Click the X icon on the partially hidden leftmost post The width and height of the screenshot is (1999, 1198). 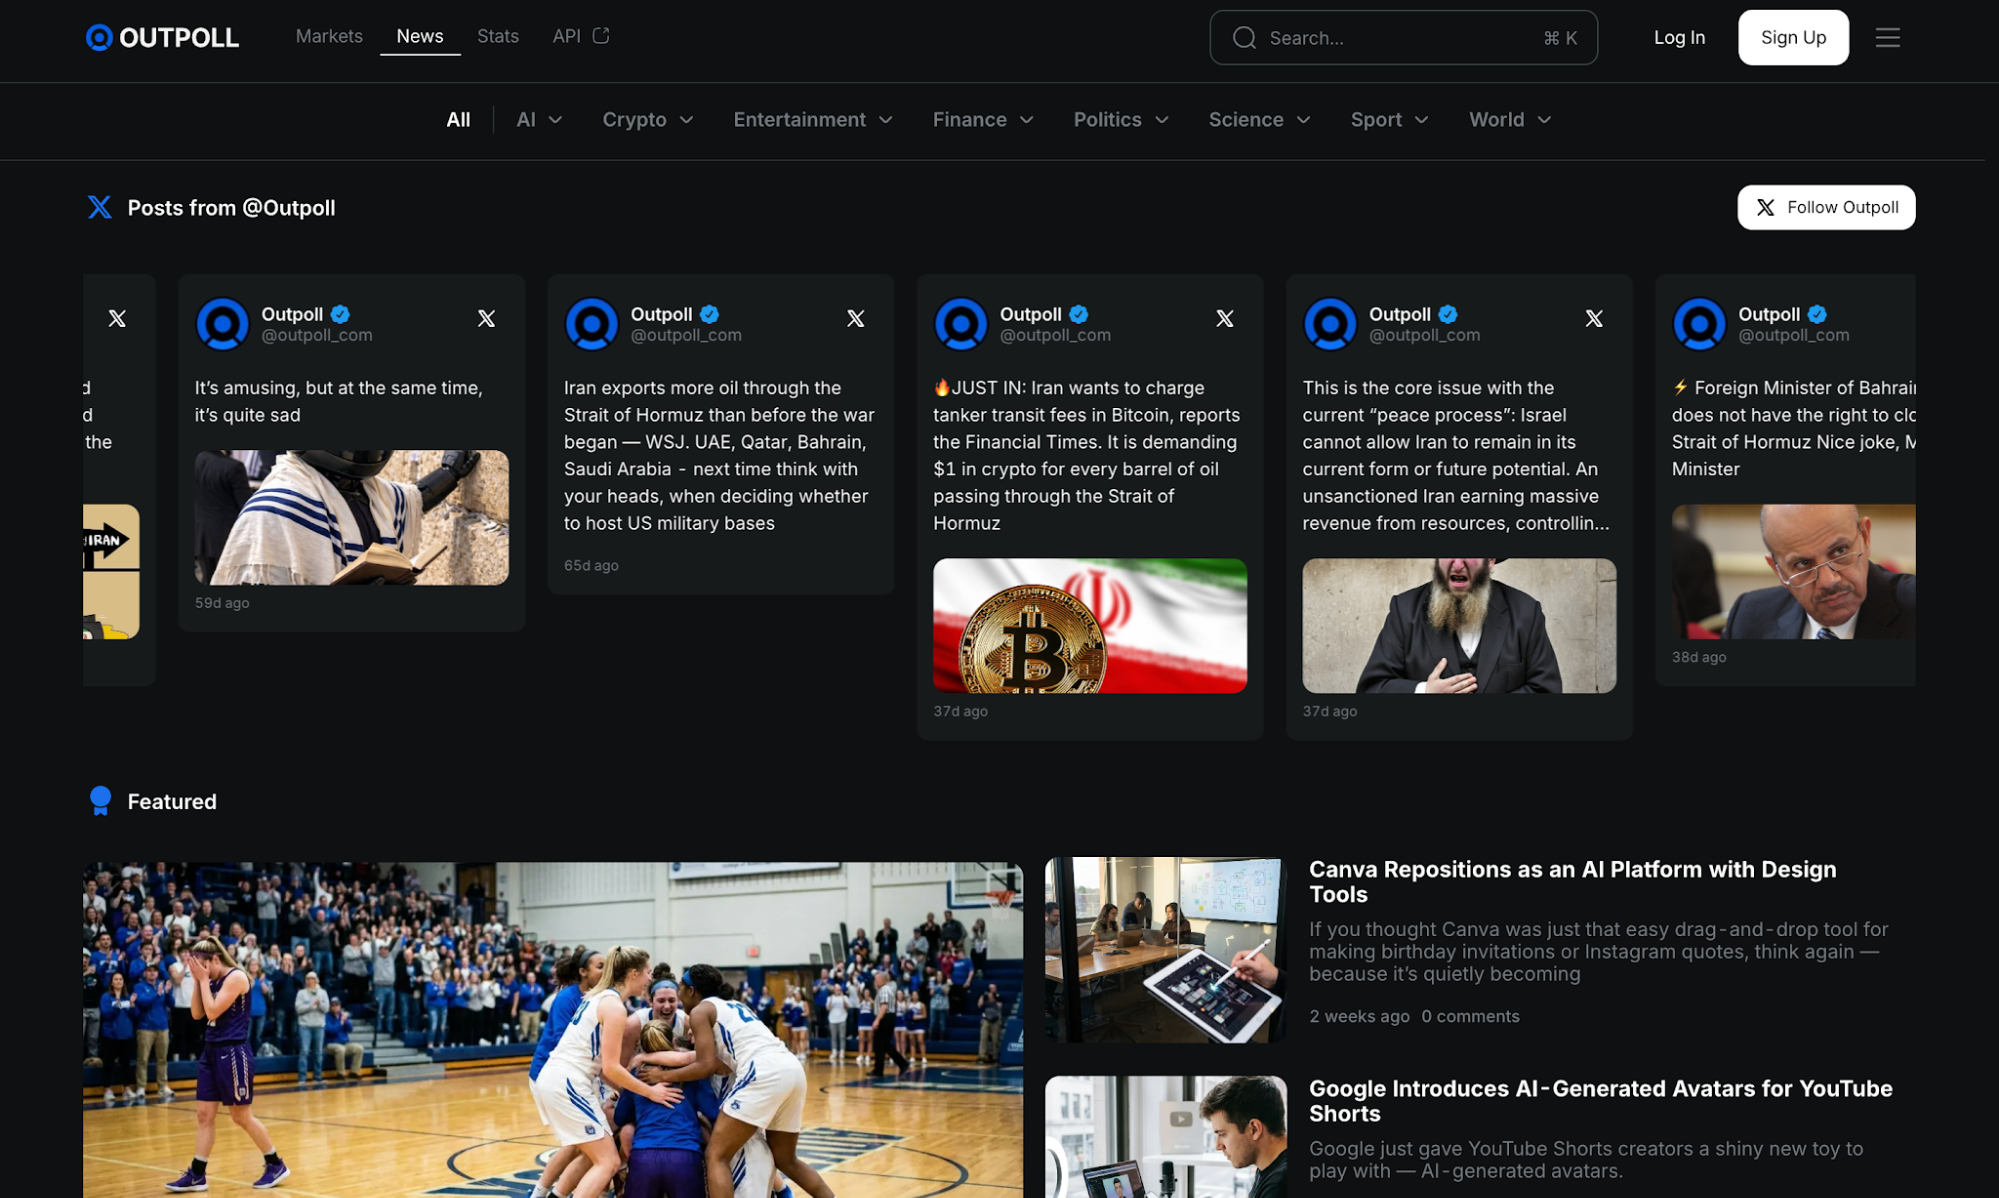(x=117, y=318)
